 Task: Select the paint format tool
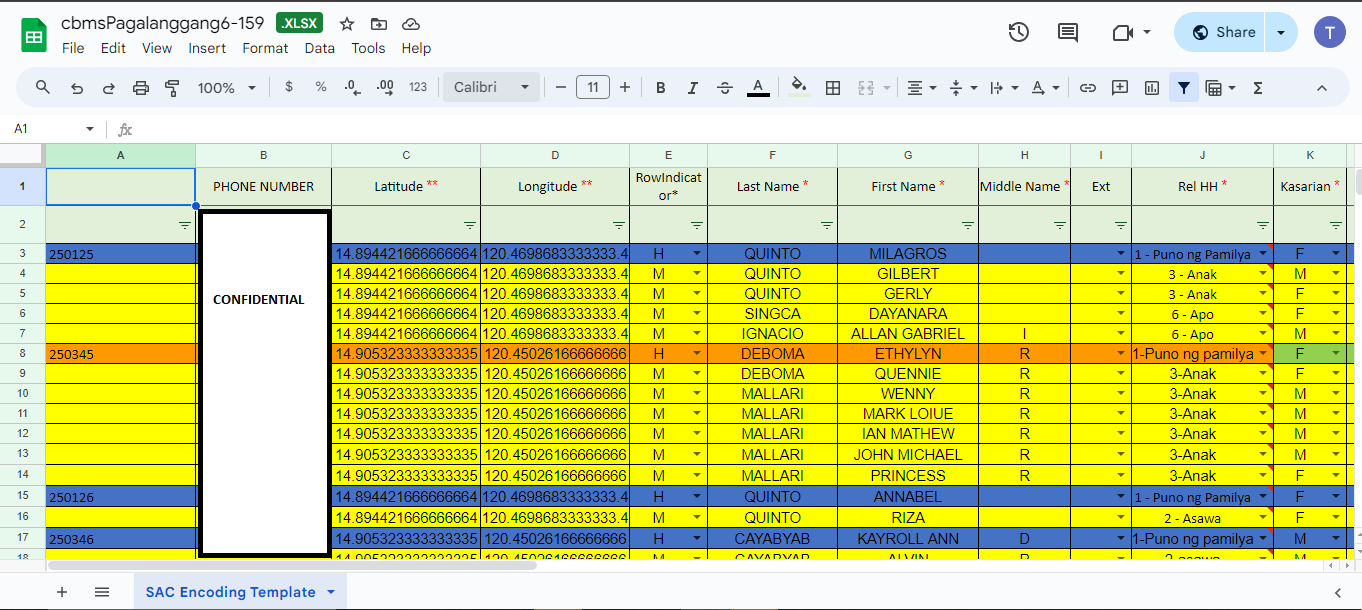172,88
